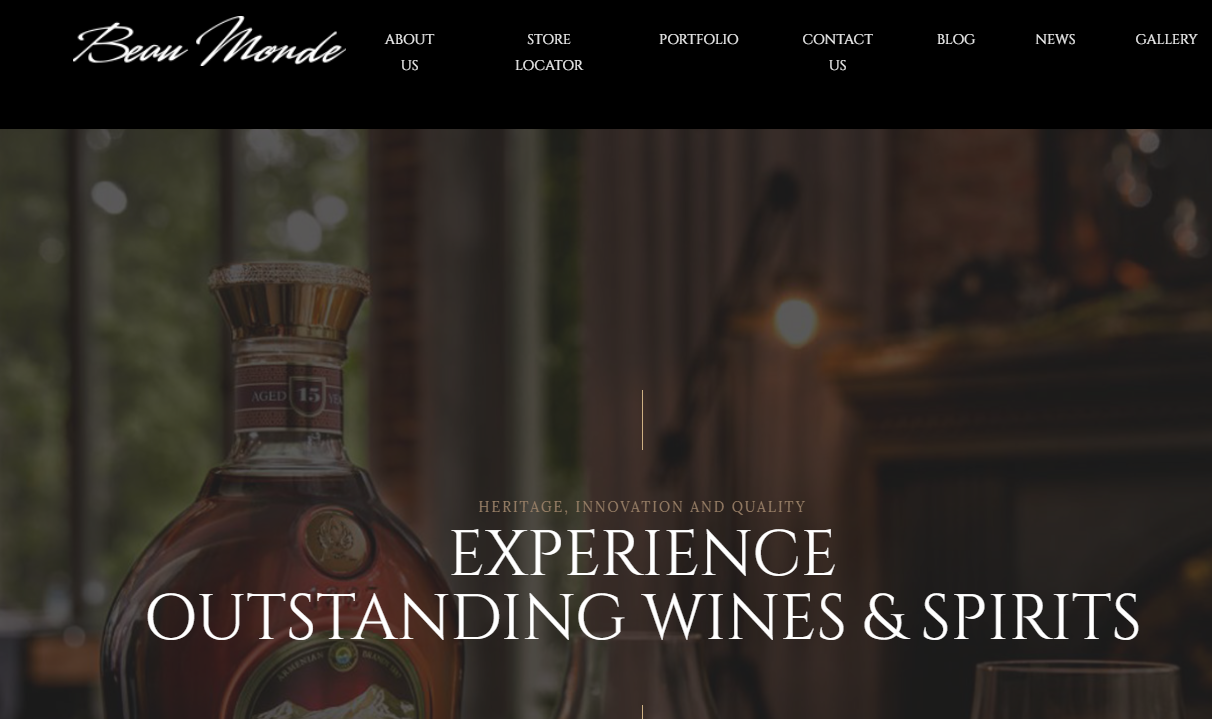Open the Portfolio menu item

click(698, 39)
